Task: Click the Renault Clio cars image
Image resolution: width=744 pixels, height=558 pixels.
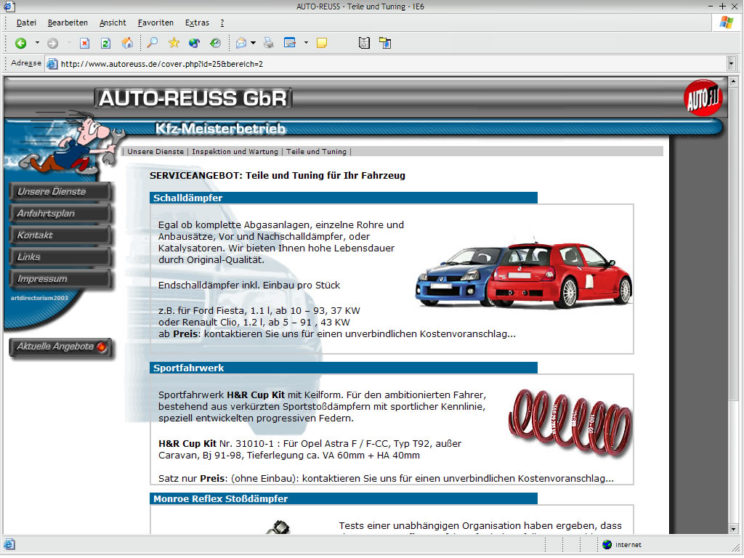Action: 524,274
